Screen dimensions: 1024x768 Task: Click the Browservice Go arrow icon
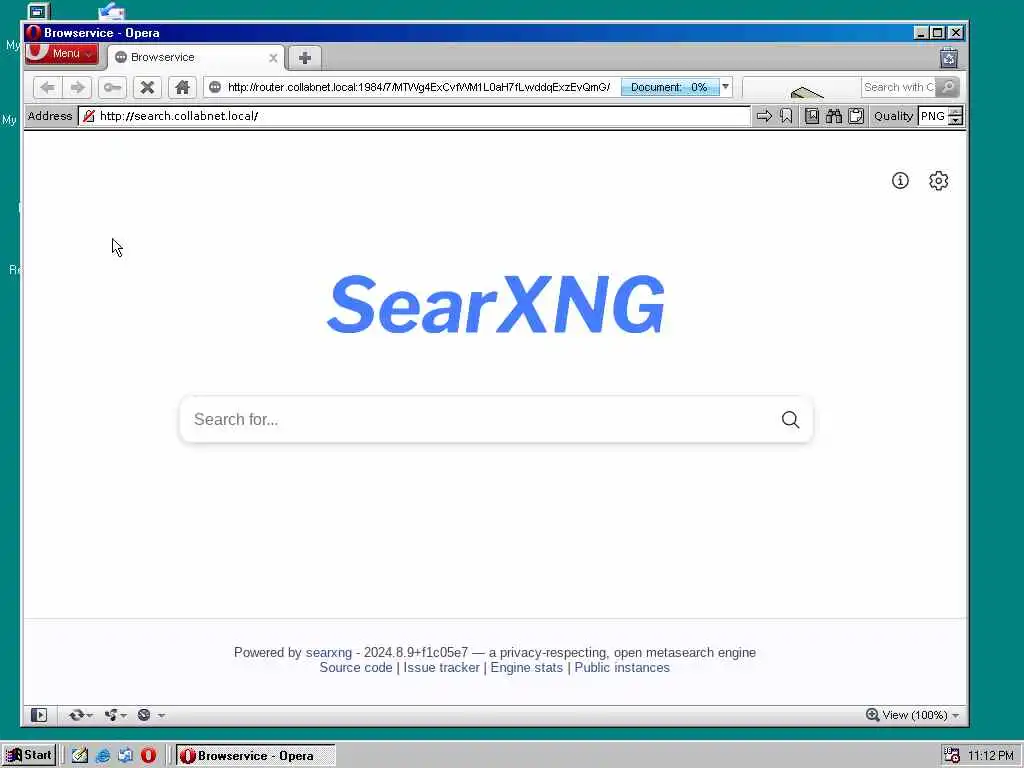point(763,116)
